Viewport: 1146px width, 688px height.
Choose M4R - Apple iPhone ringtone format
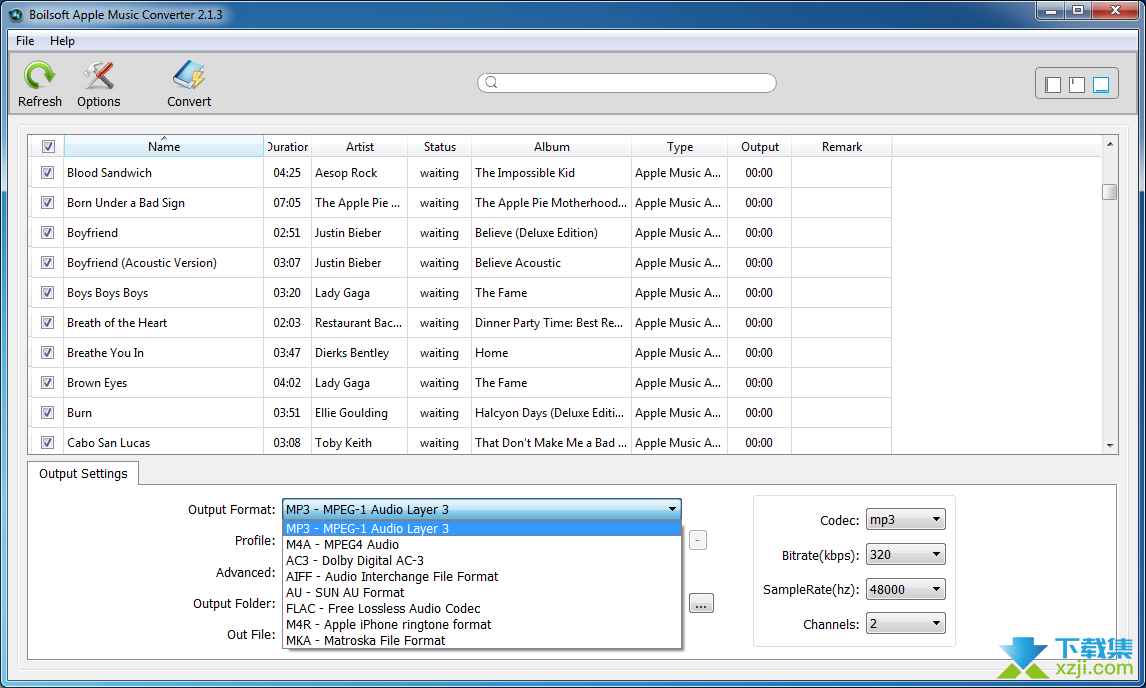pos(482,625)
